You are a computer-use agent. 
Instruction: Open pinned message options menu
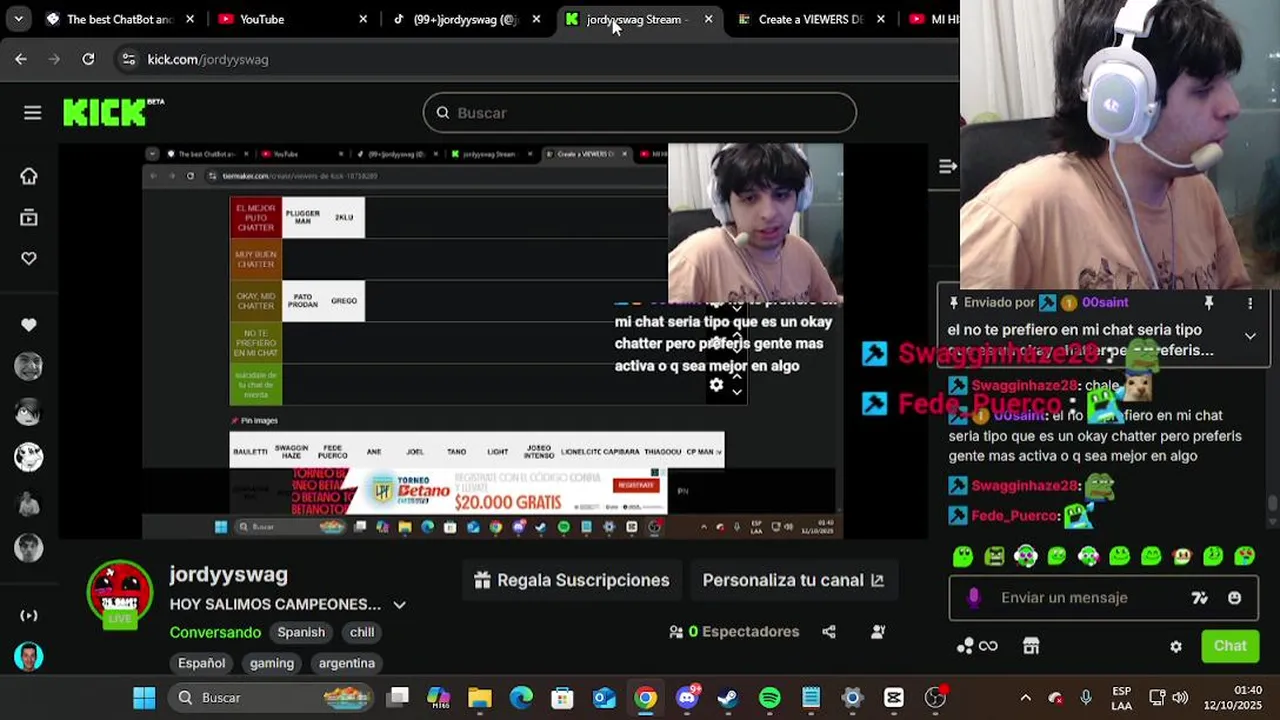(1250, 302)
